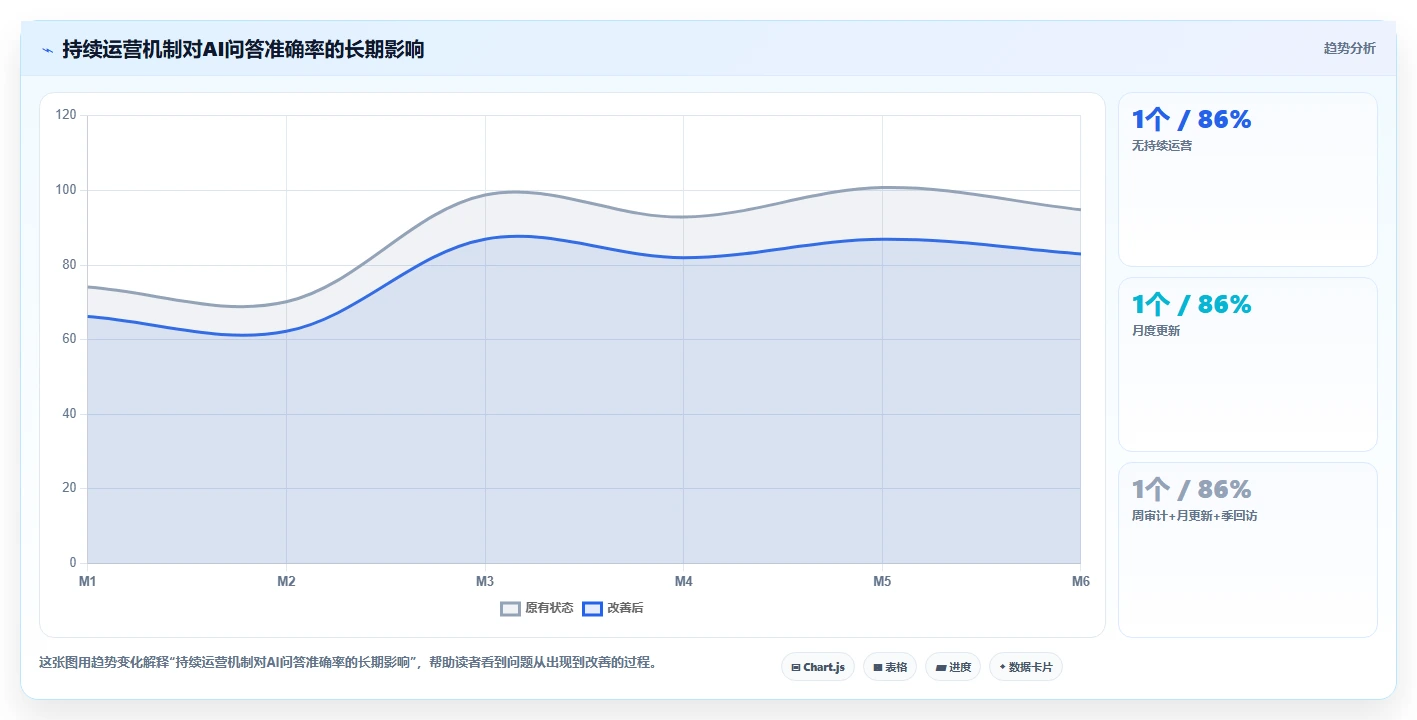Select the 进度 tag chip
1417x720 pixels.
click(x=953, y=667)
